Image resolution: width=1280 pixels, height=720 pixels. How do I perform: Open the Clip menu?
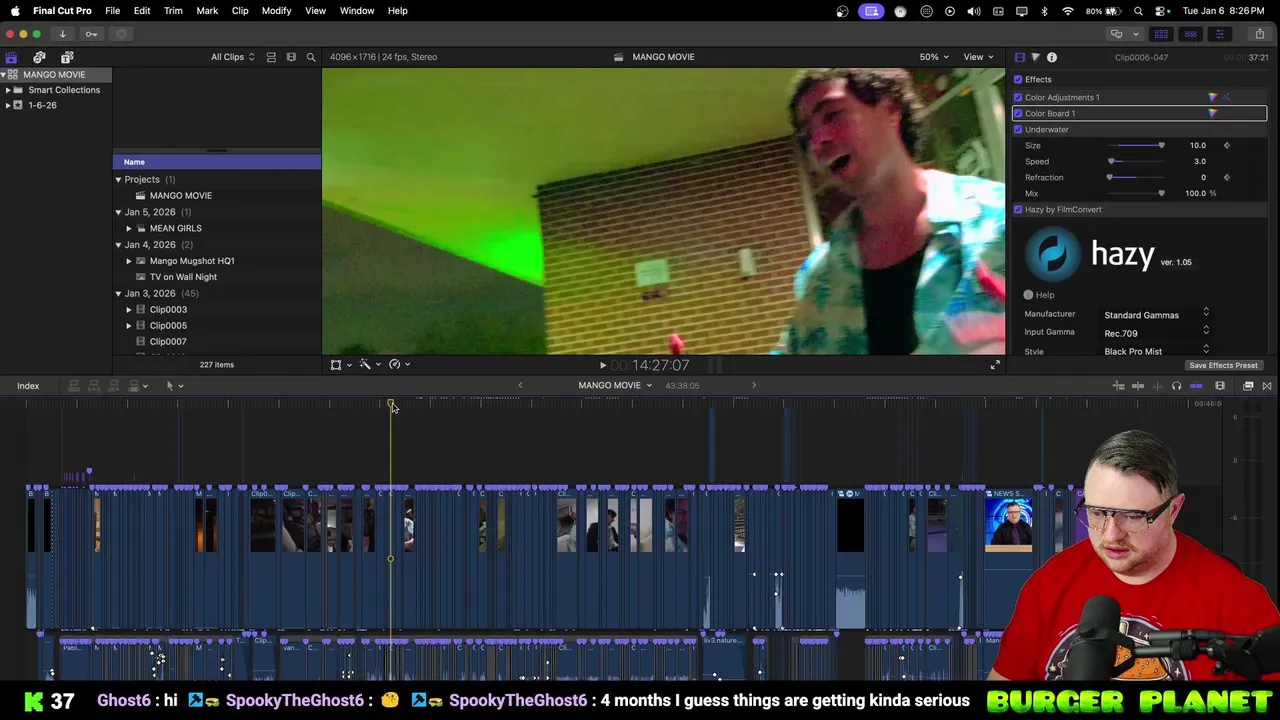(x=240, y=10)
